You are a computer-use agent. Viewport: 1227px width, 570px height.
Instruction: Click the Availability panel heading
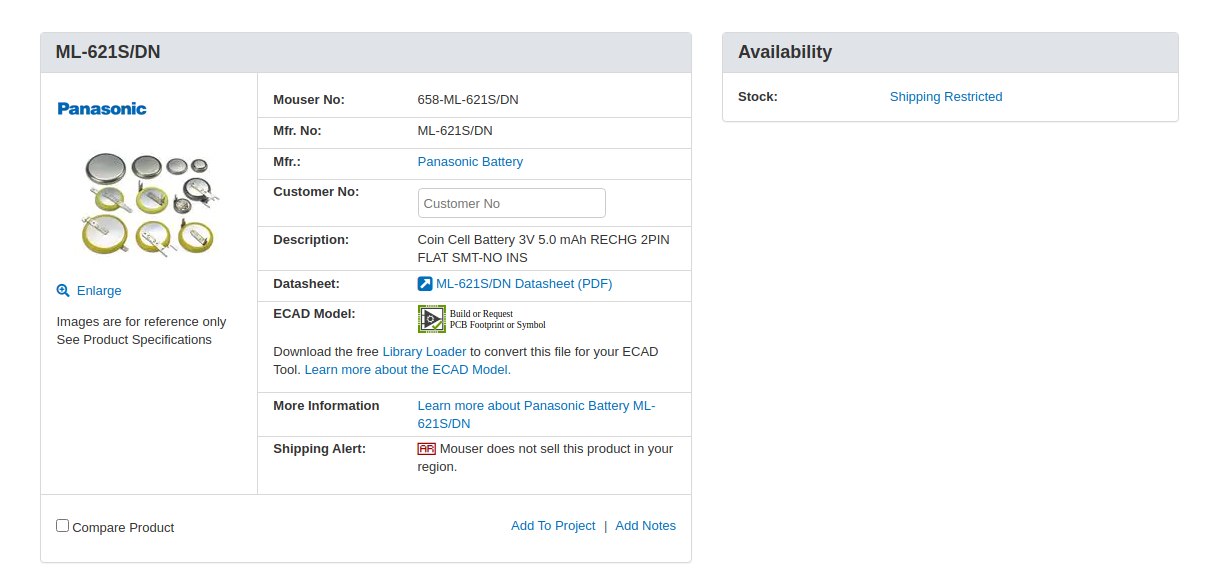[x=785, y=53]
